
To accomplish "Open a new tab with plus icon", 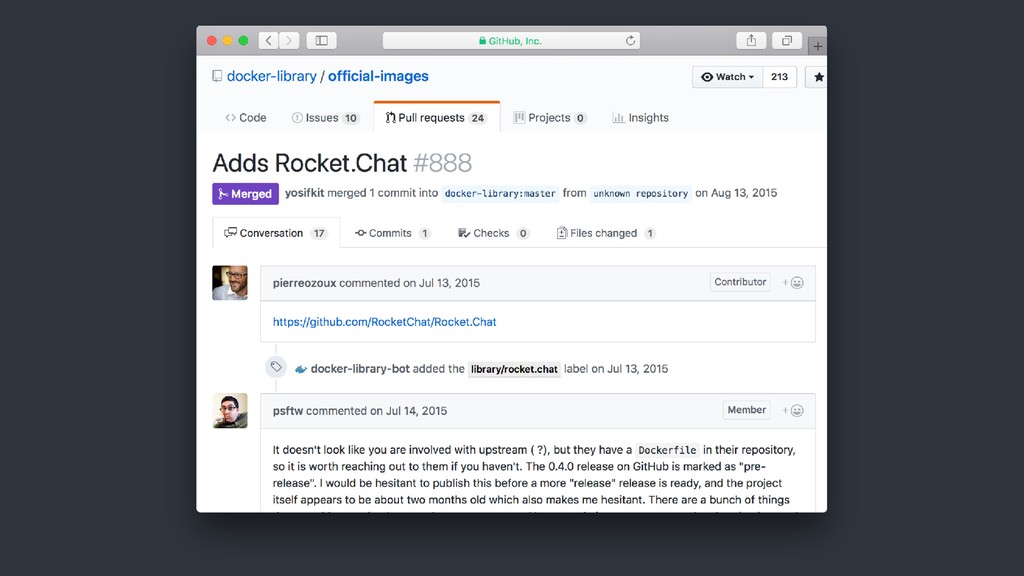I will tap(818, 46).
